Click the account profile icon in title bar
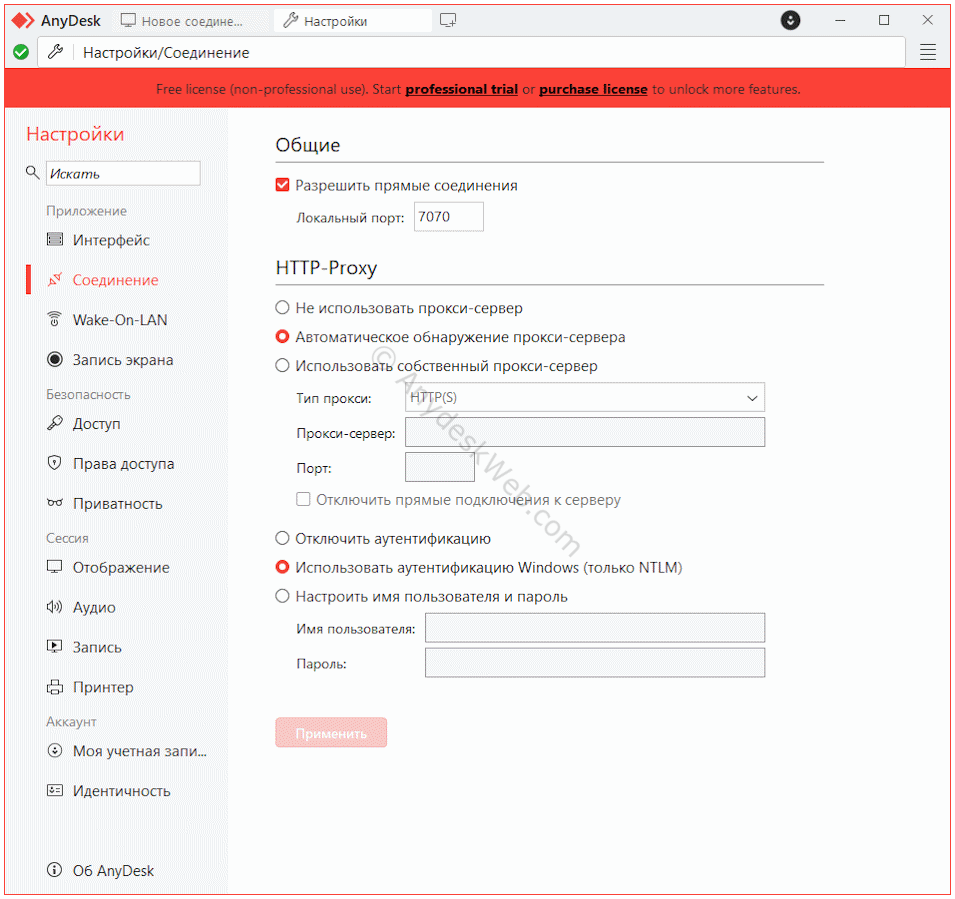The height and width of the screenshot is (899, 955). [790, 20]
